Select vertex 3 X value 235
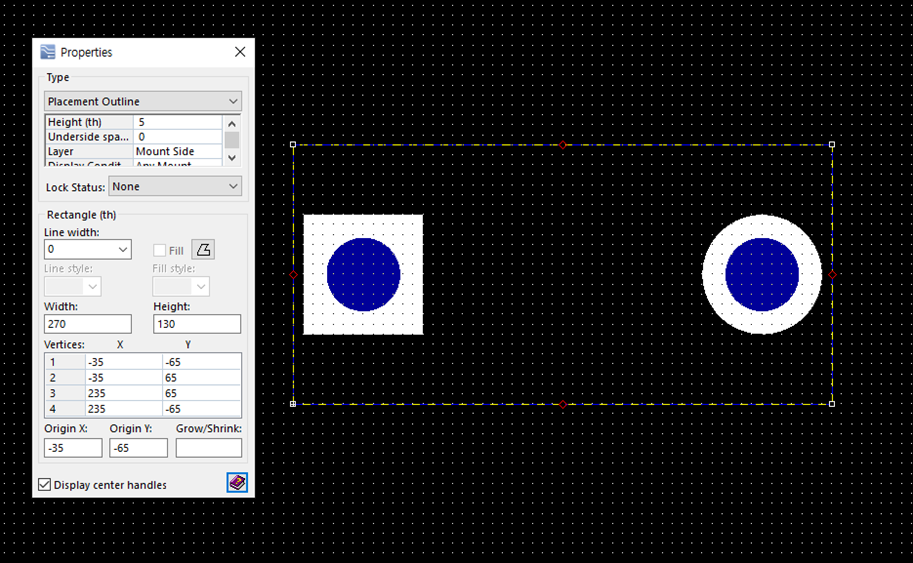The height and width of the screenshot is (563, 913). 123,394
